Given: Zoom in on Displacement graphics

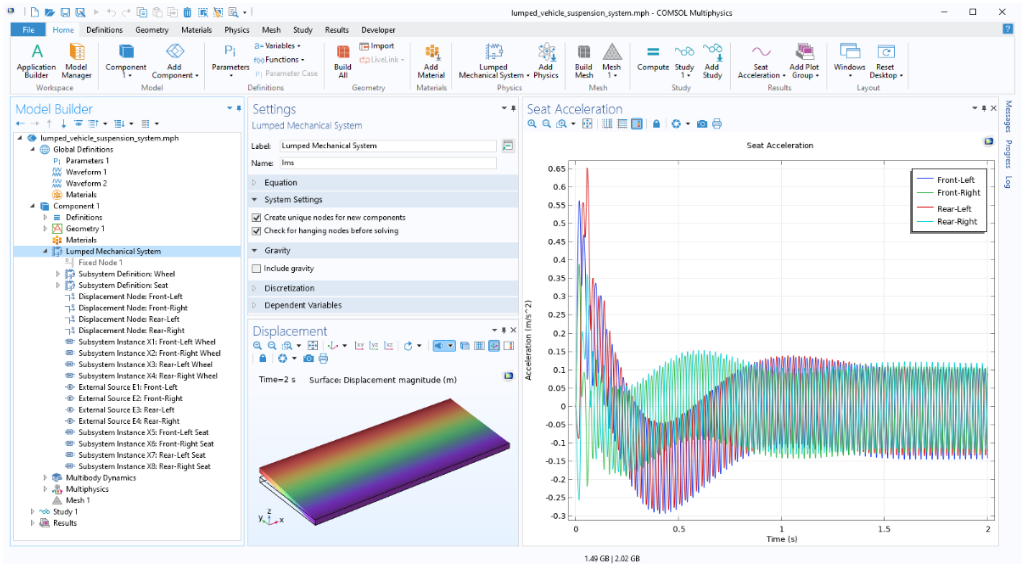Looking at the screenshot, I should click(257, 345).
